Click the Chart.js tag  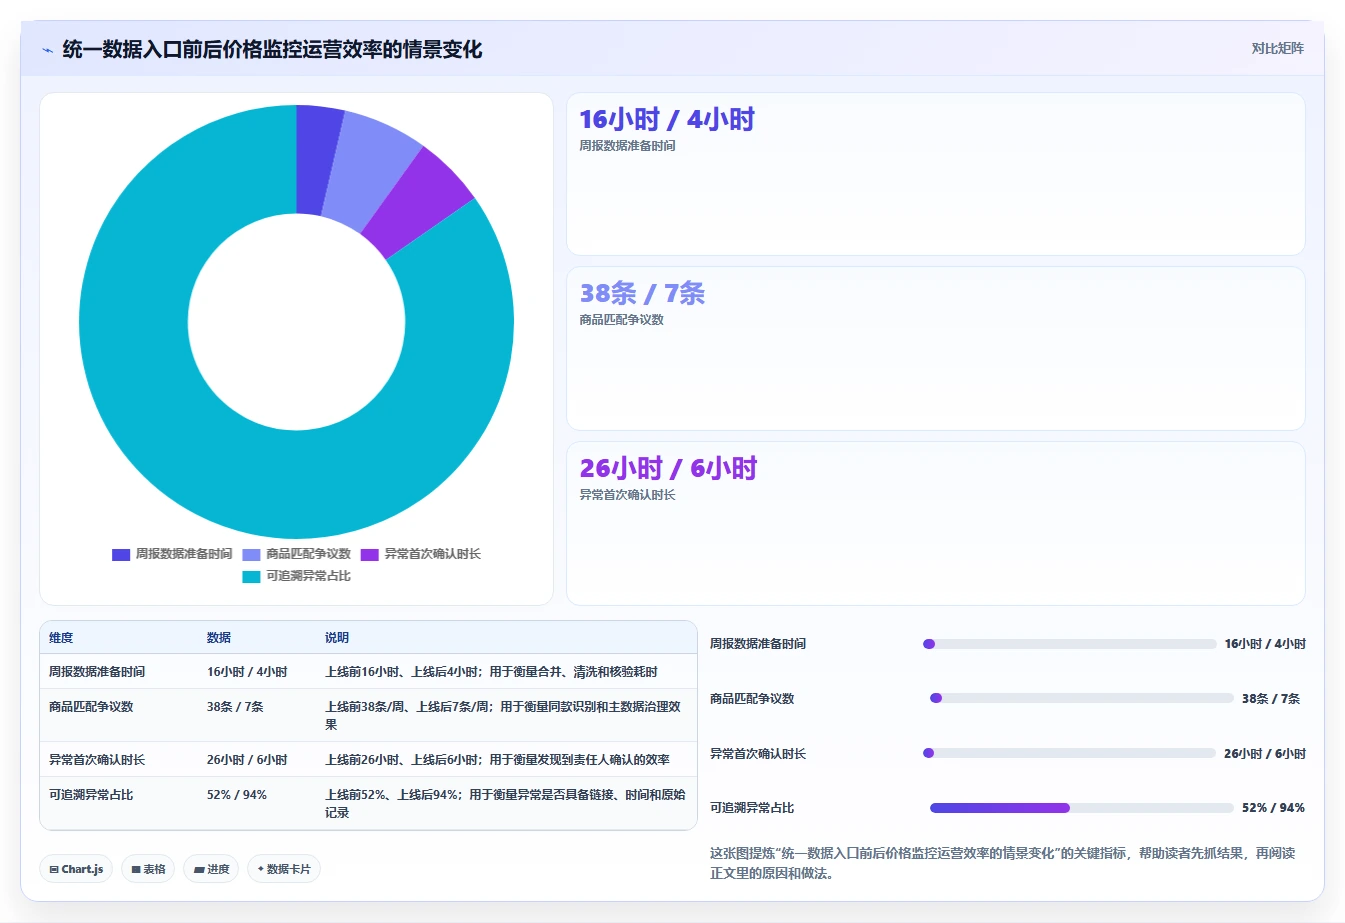(76, 869)
